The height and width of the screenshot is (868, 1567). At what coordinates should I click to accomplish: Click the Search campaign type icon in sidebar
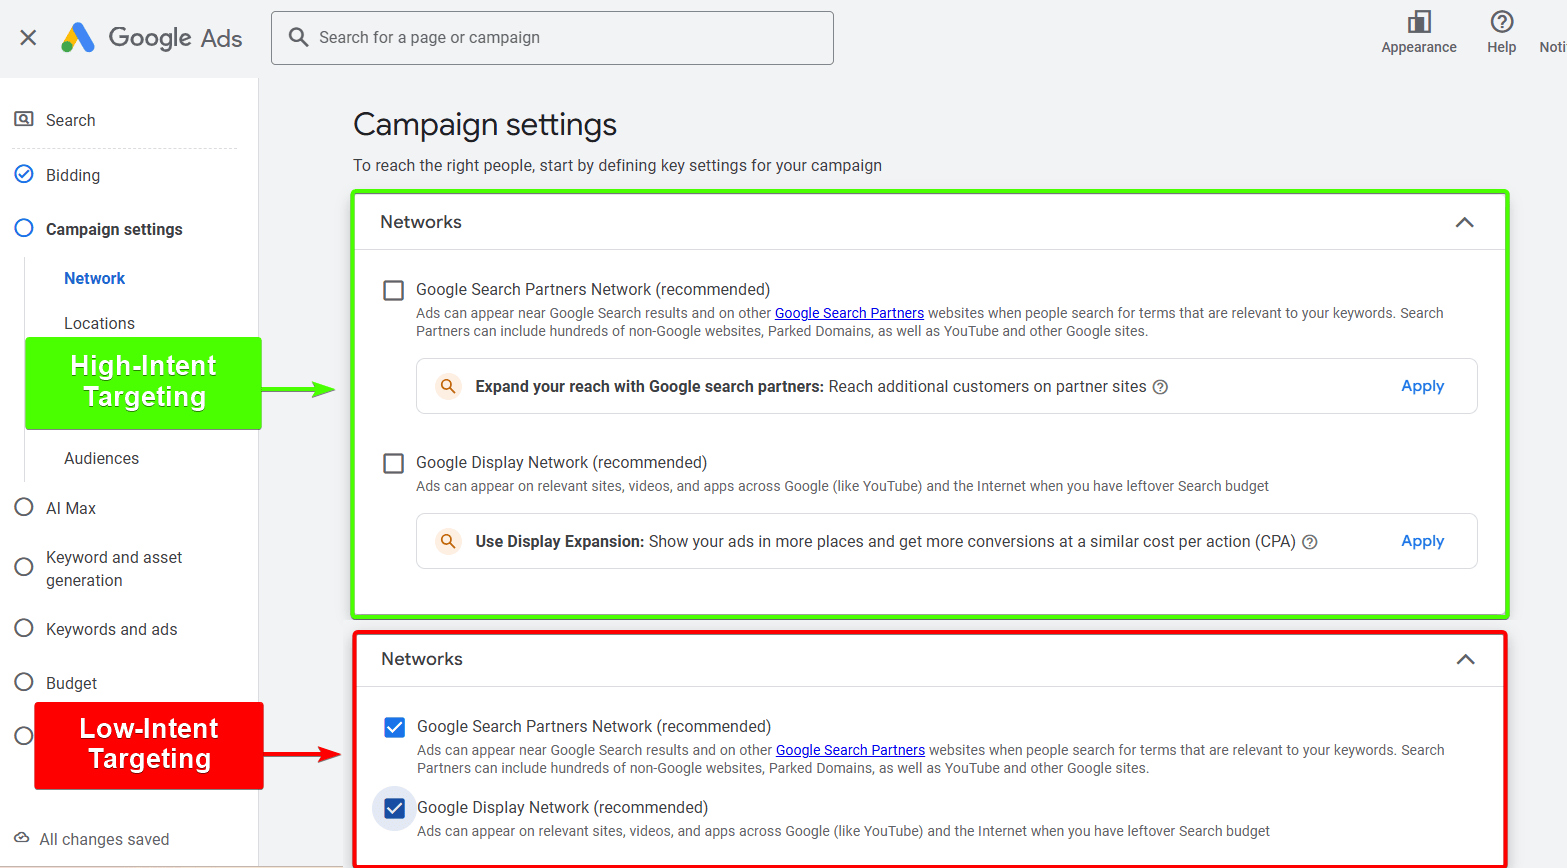pyautogui.click(x=24, y=120)
